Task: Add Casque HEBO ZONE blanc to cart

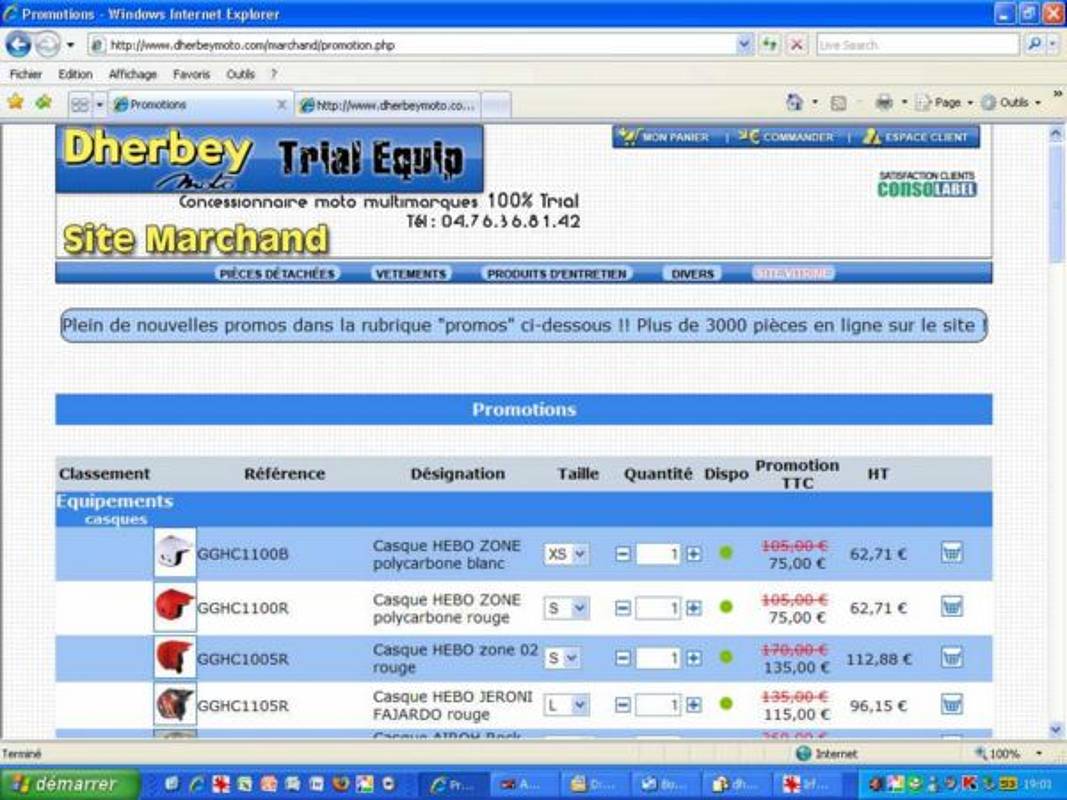Action: pos(952,552)
